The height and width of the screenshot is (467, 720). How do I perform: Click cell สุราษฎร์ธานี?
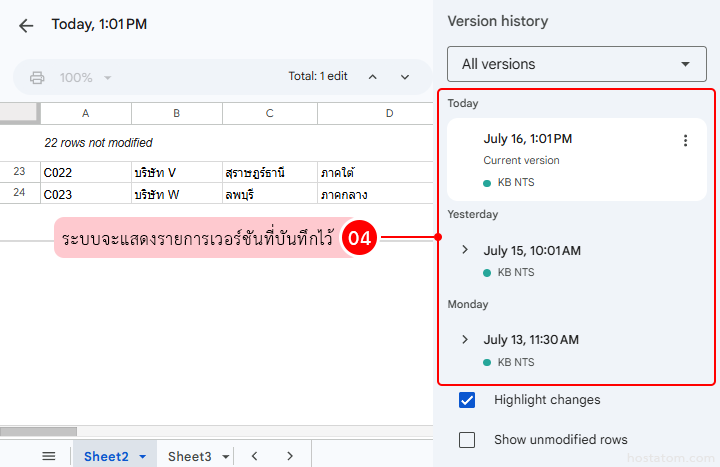point(270,172)
